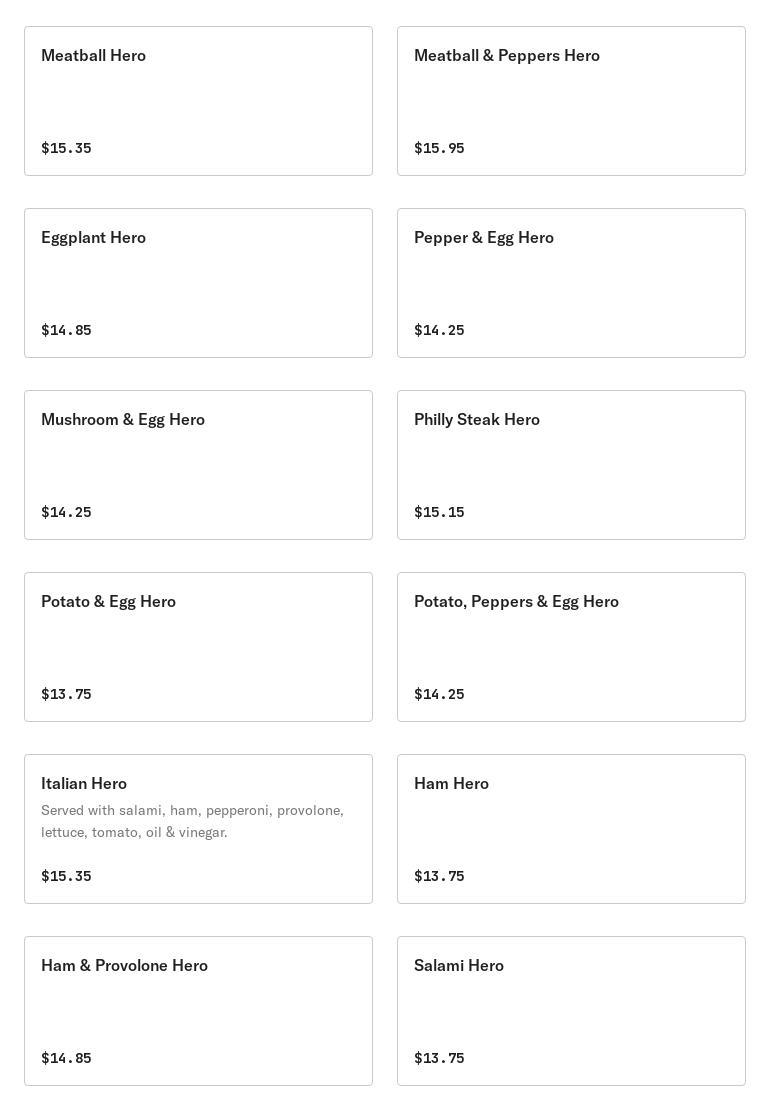Click the $13.75 Potato & Egg price
The height and width of the screenshot is (1100, 770).
point(66,694)
